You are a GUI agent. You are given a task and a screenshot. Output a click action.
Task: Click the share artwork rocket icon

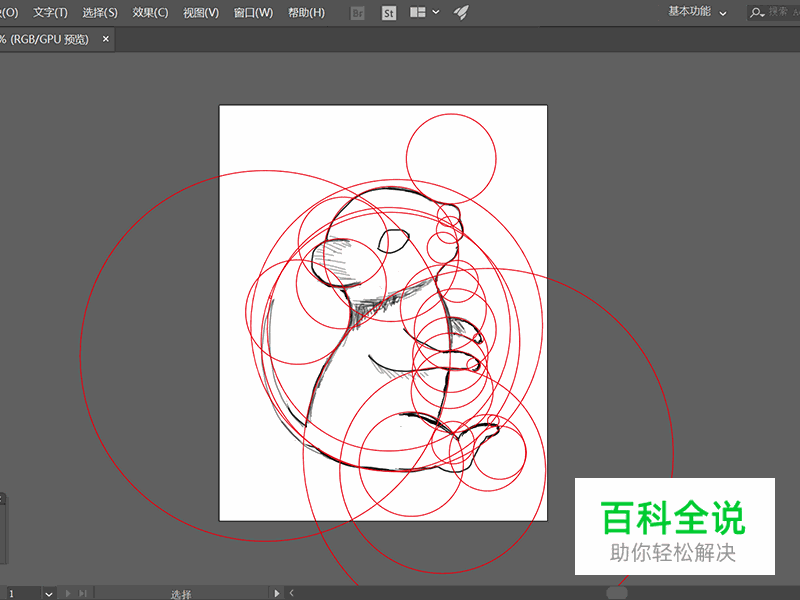point(460,12)
